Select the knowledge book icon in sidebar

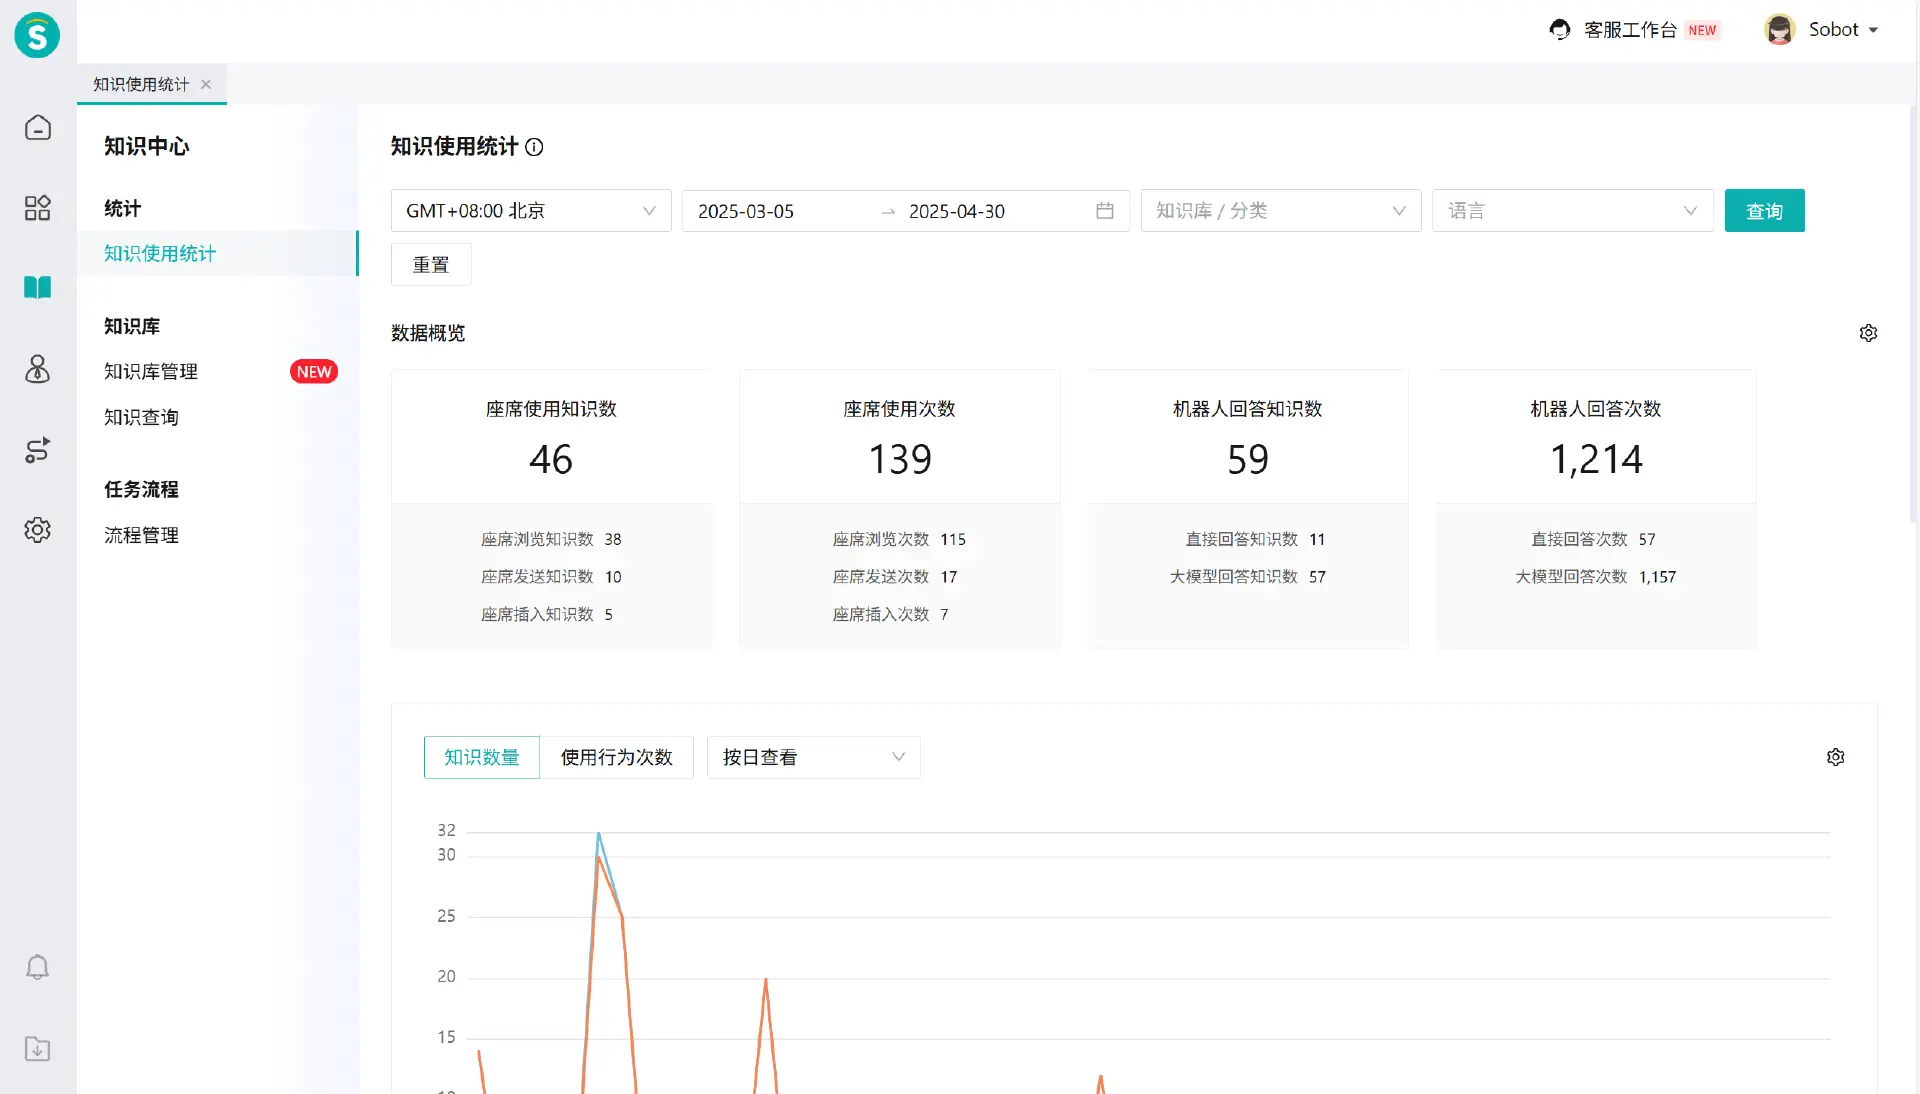(x=37, y=288)
